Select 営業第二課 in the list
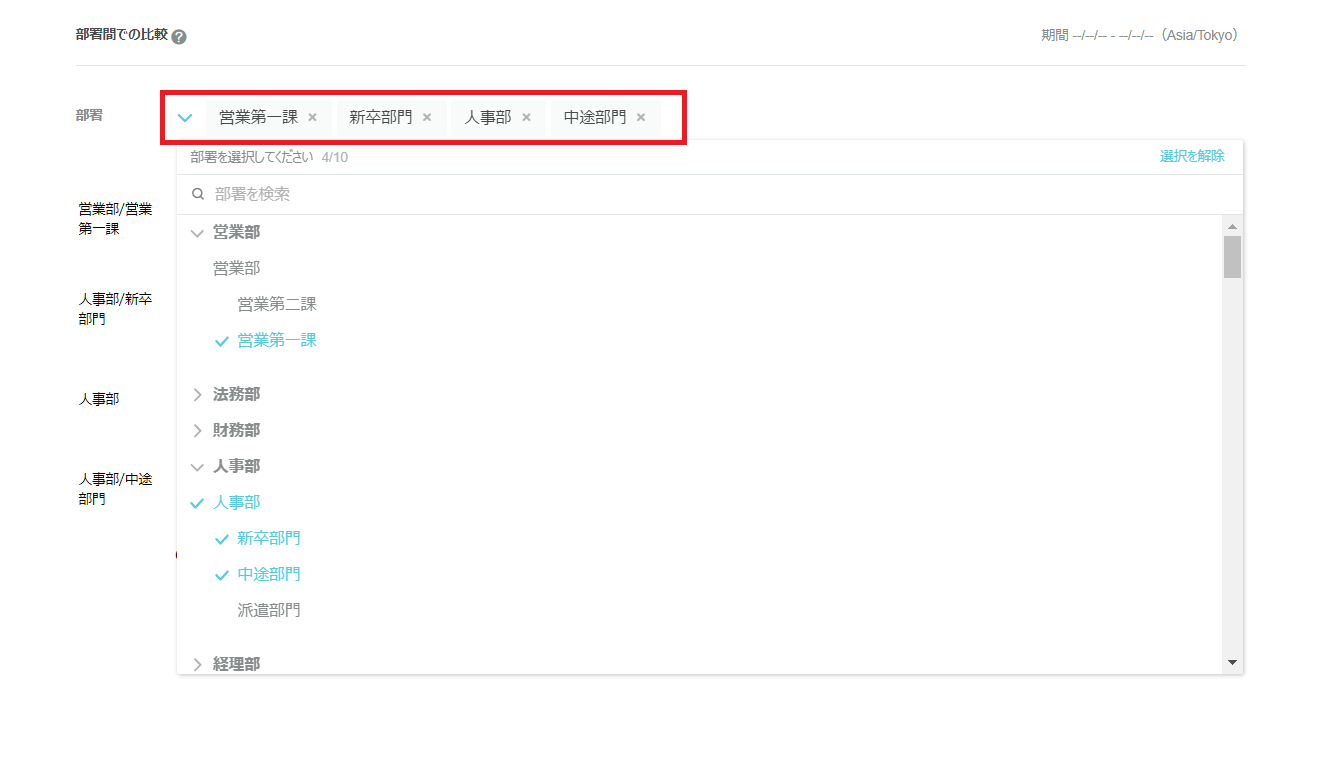 (277, 304)
